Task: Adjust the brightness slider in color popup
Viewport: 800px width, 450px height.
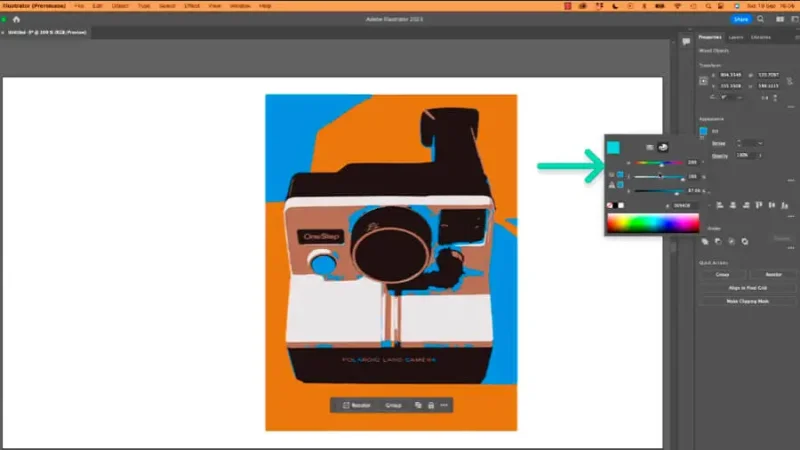Action: [659, 191]
